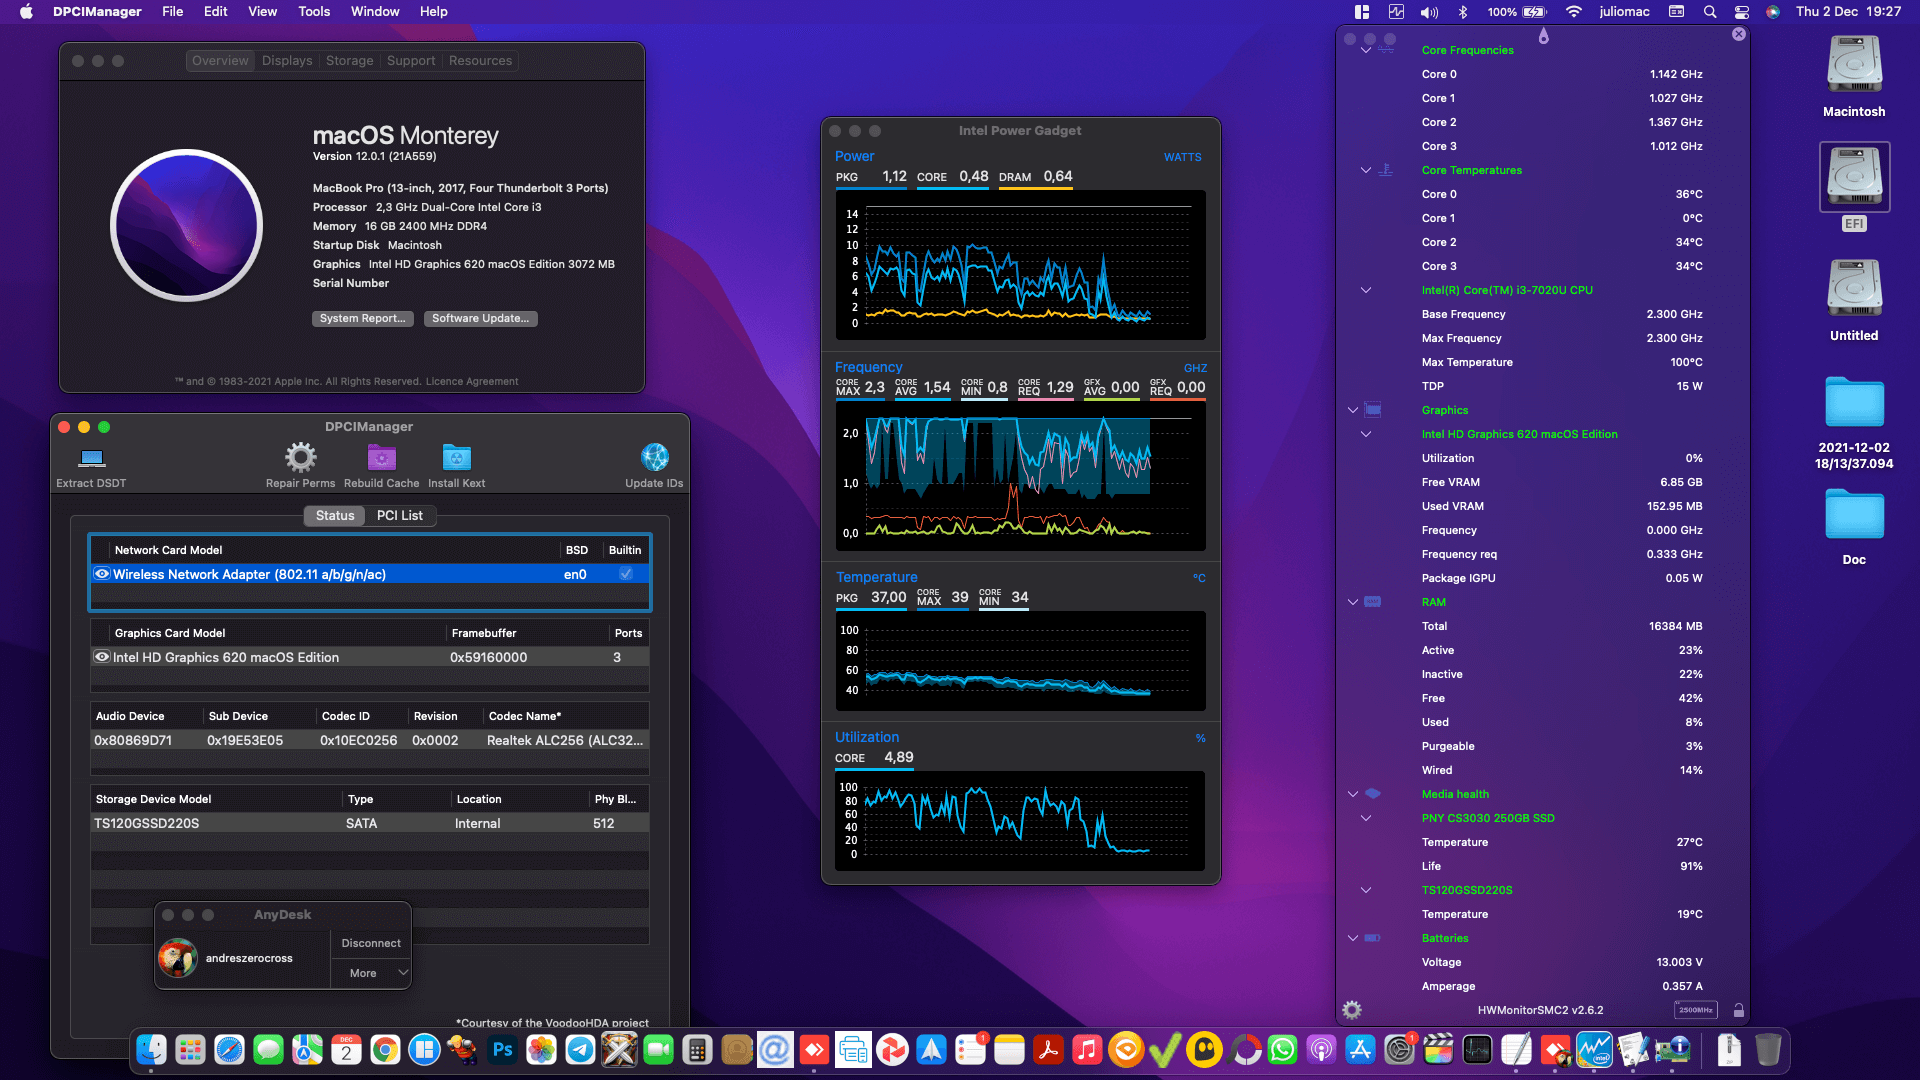Collapse the Media health section
This screenshot has width=1920, height=1080.
tap(1353, 794)
